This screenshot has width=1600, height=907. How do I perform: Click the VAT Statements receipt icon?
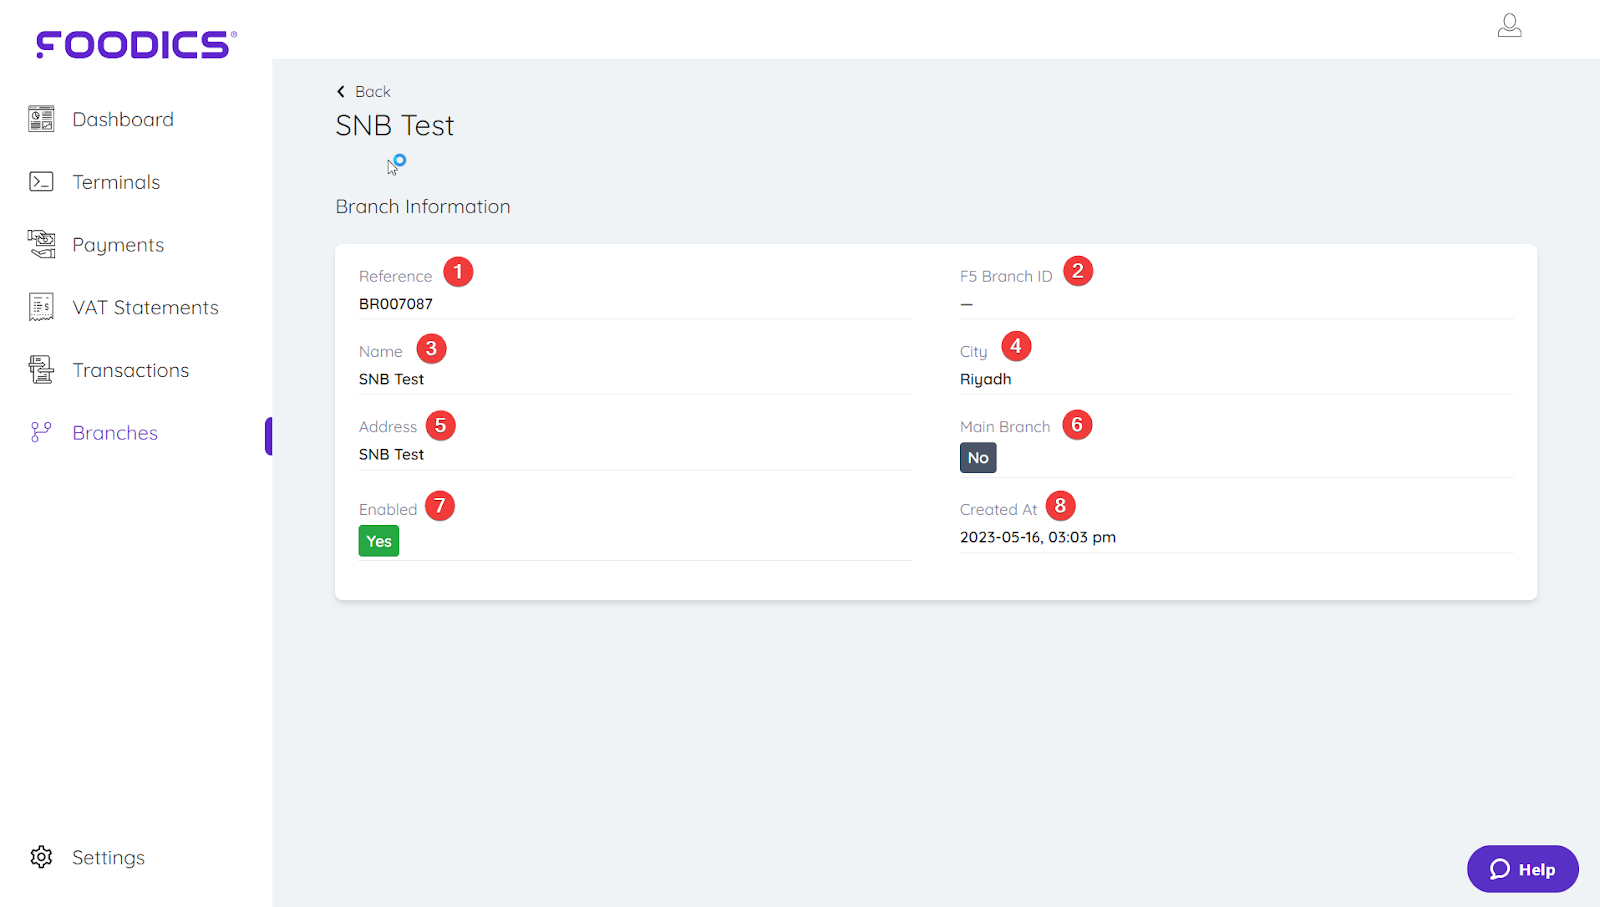tap(41, 307)
